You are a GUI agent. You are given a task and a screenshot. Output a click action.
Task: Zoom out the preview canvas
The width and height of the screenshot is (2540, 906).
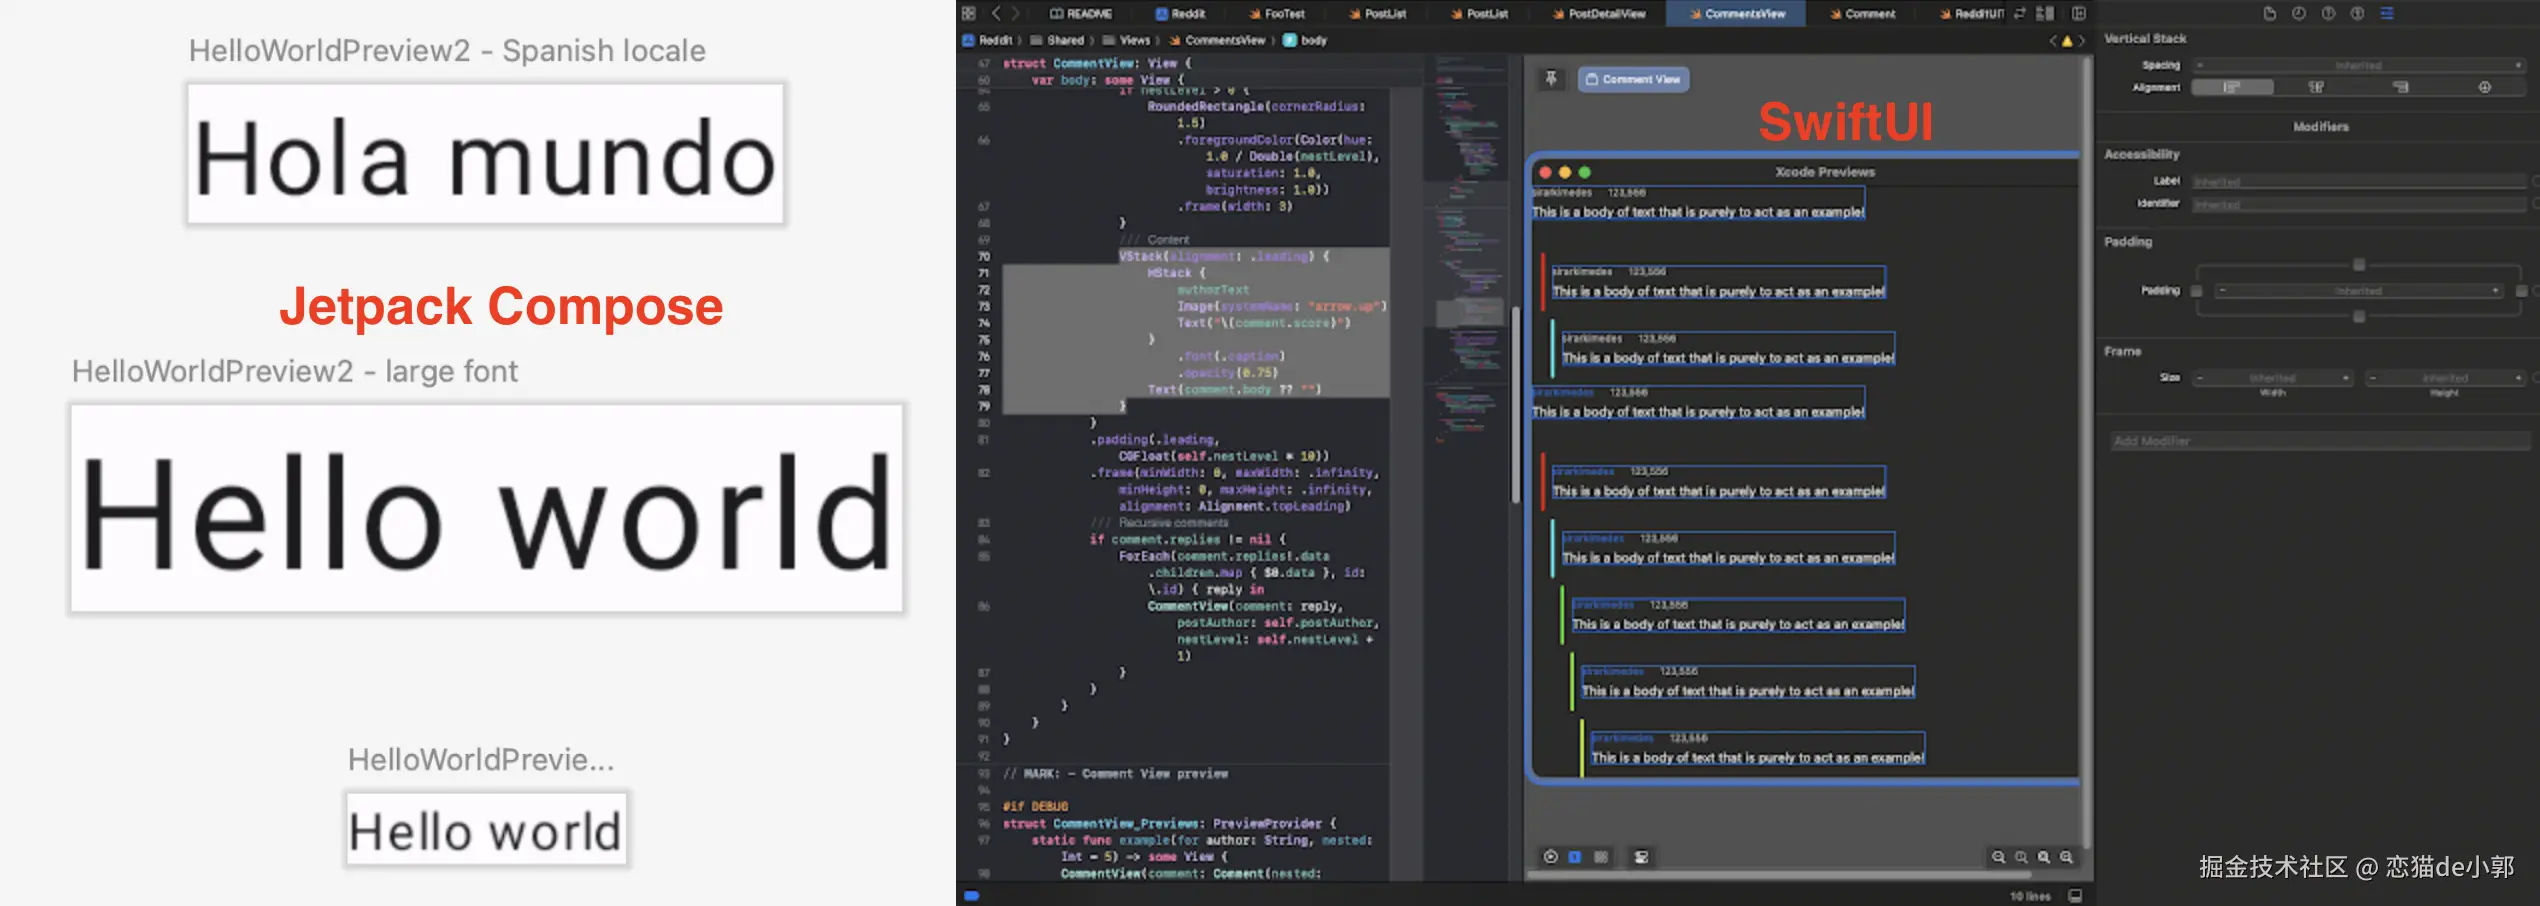tap(1998, 857)
